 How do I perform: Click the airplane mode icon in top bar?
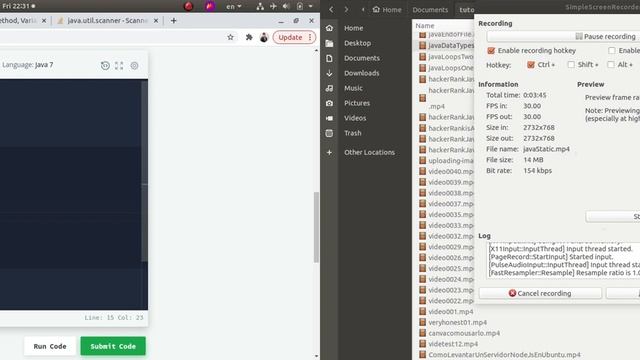[x=273, y=6]
